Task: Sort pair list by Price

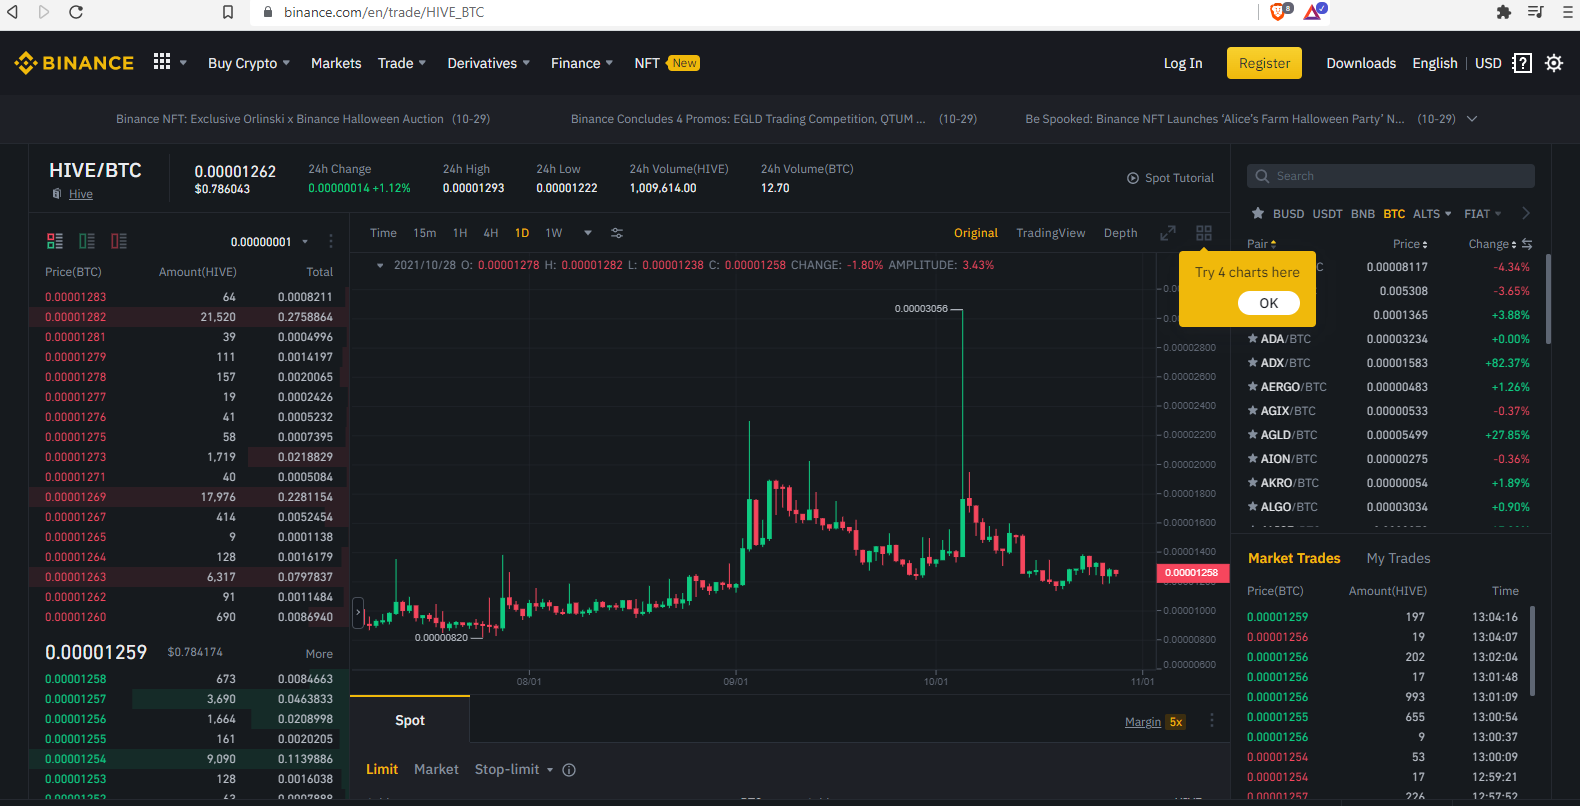Action: (x=1410, y=244)
